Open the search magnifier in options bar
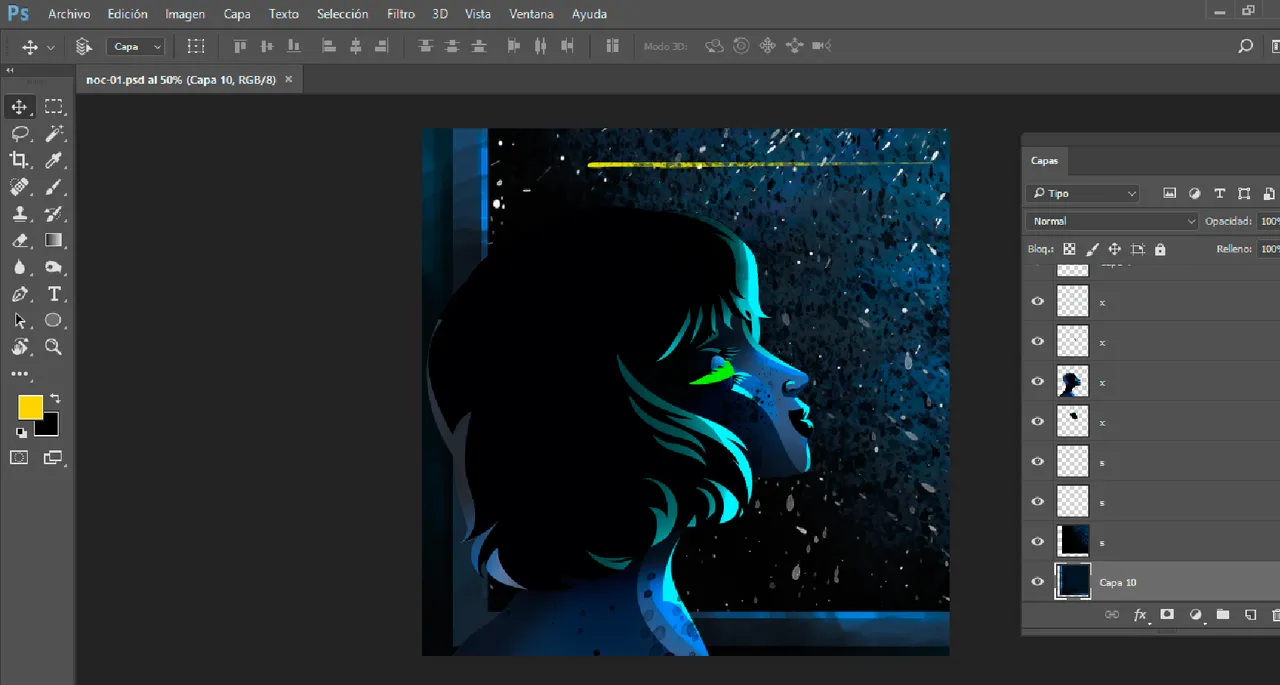Viewport: 1280px width, 685px height. click(x=1245, y=46)
